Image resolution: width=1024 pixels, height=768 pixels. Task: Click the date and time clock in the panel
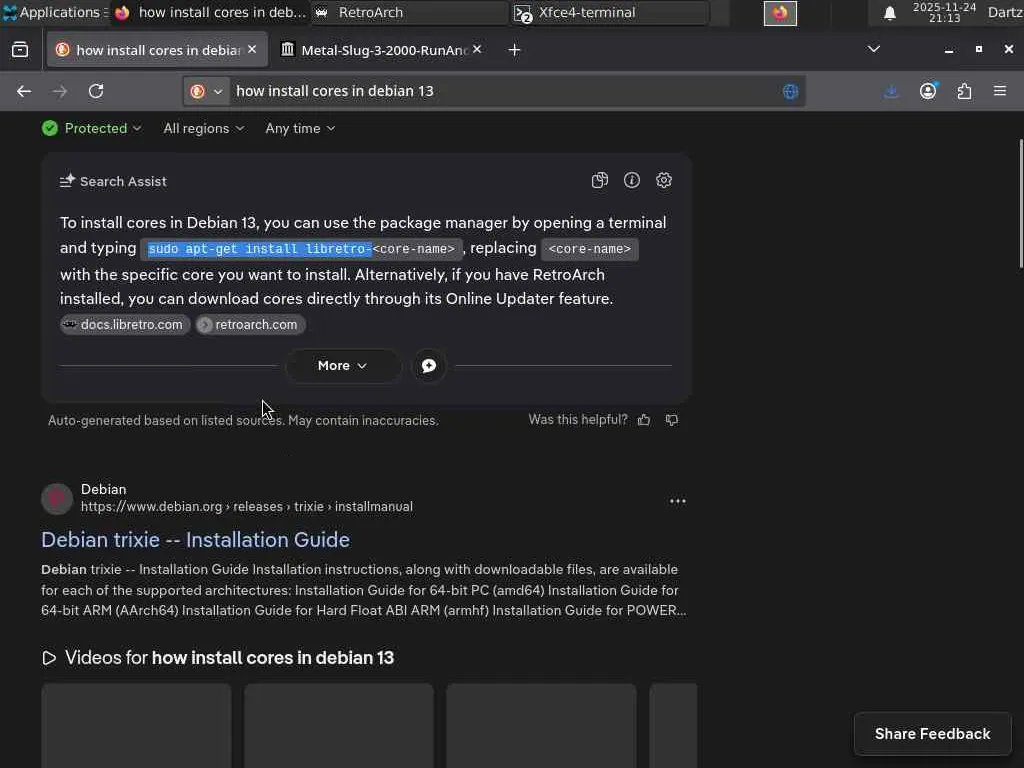pyautogui.click(x=944, y=12)
